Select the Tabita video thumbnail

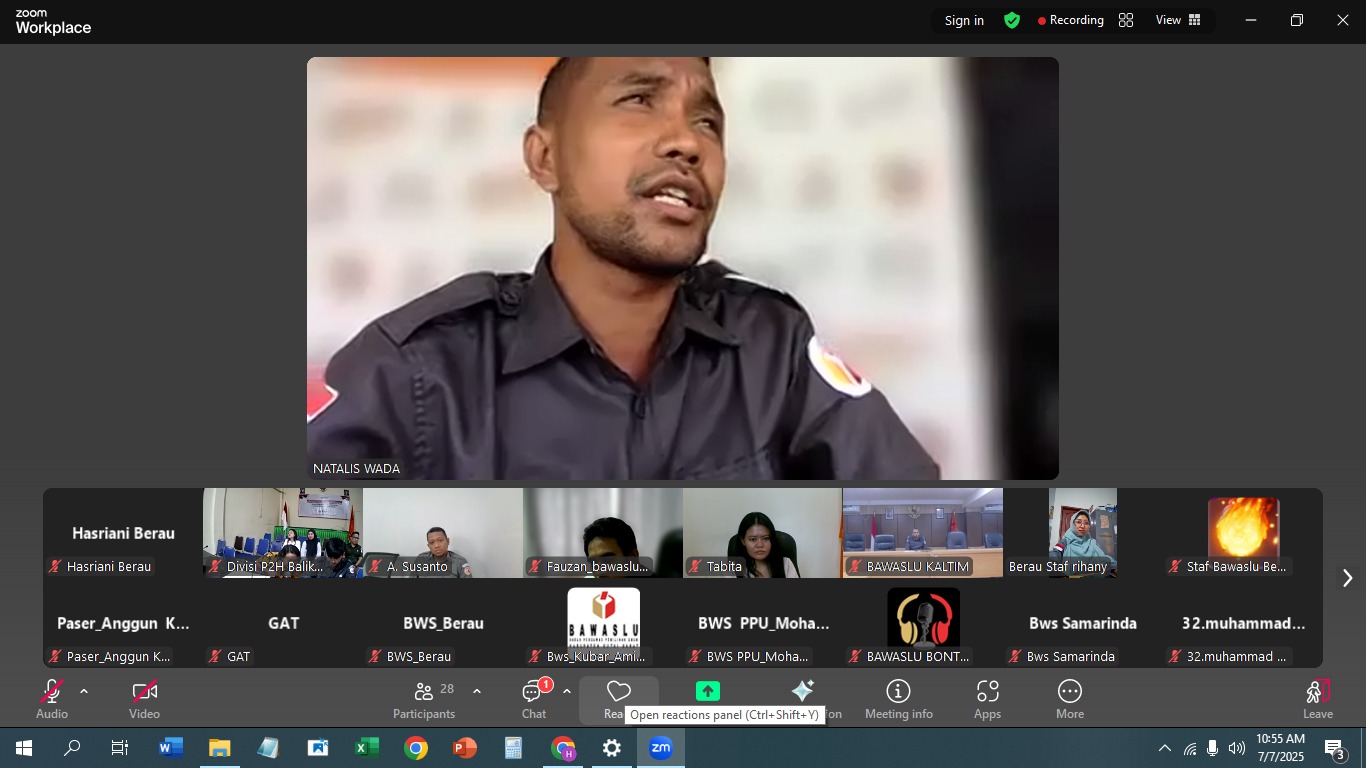[x=762, y=533]
